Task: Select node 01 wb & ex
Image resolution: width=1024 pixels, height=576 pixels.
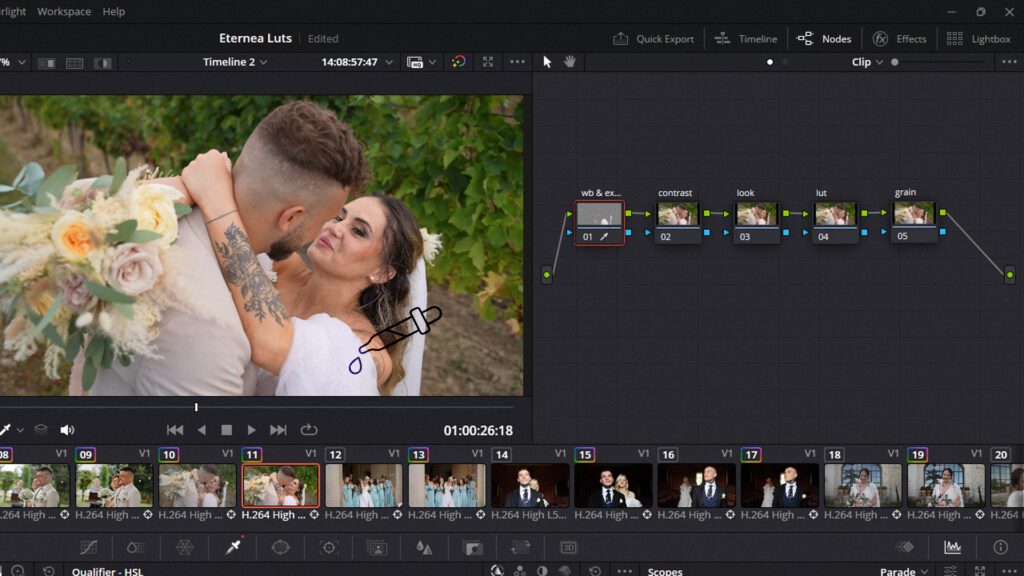Action: 600,223
